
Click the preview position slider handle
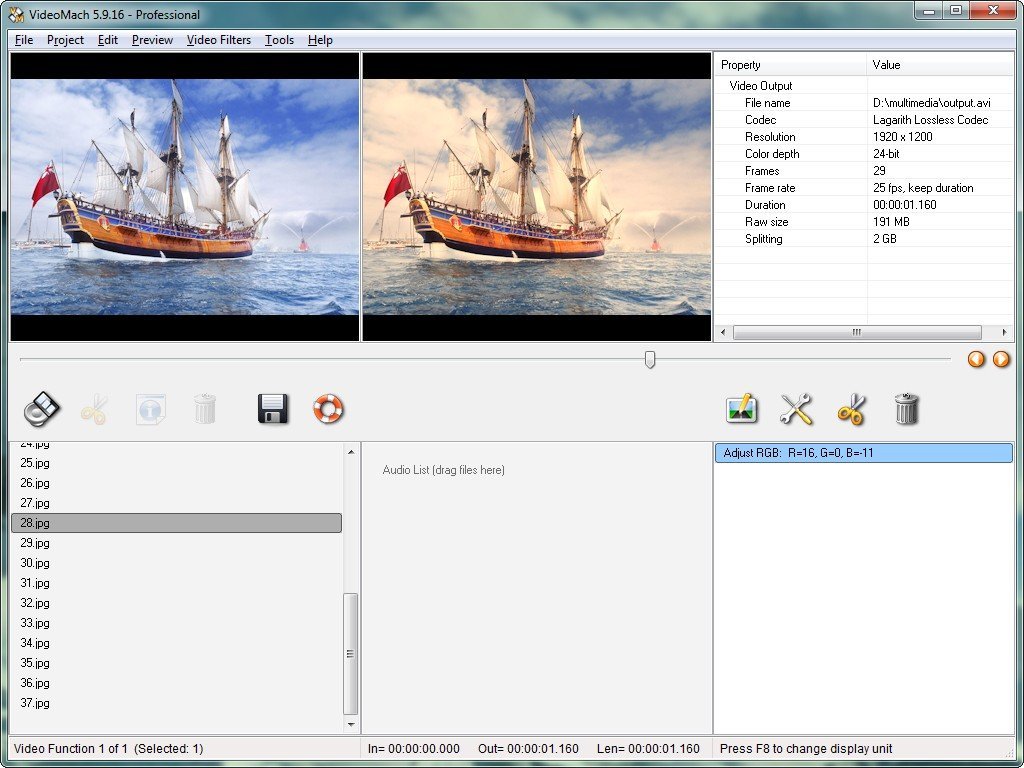(650, 359)
